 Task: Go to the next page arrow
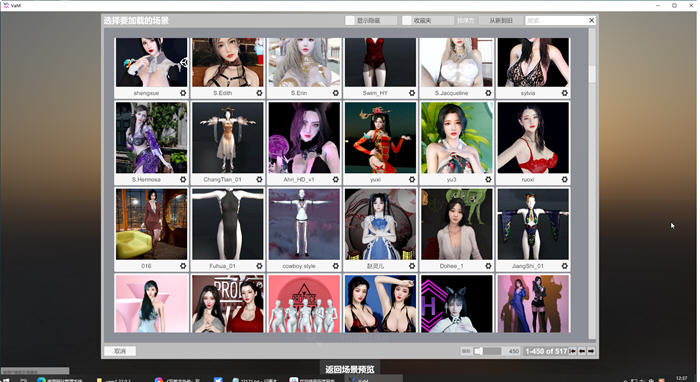click(591, 351)
